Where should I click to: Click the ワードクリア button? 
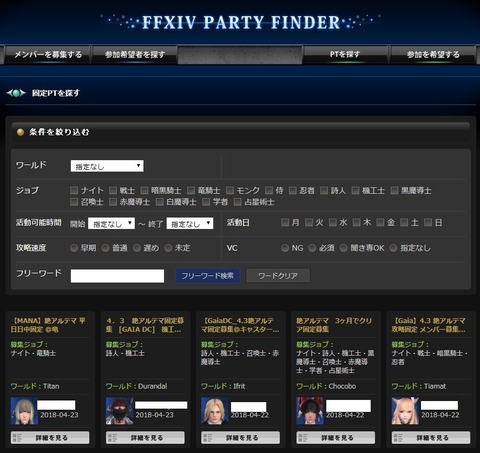(x=278, y=276)
